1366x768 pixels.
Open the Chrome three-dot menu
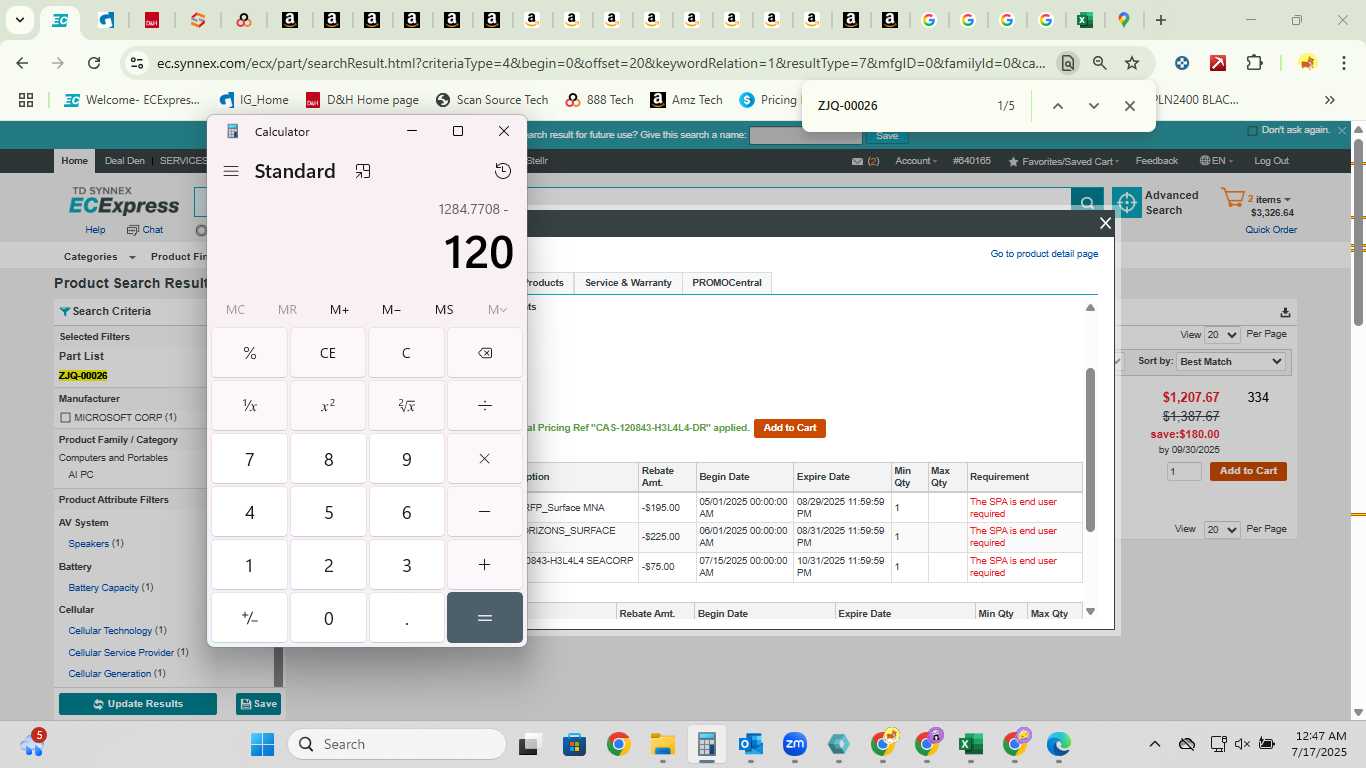tap(1342, 63)
